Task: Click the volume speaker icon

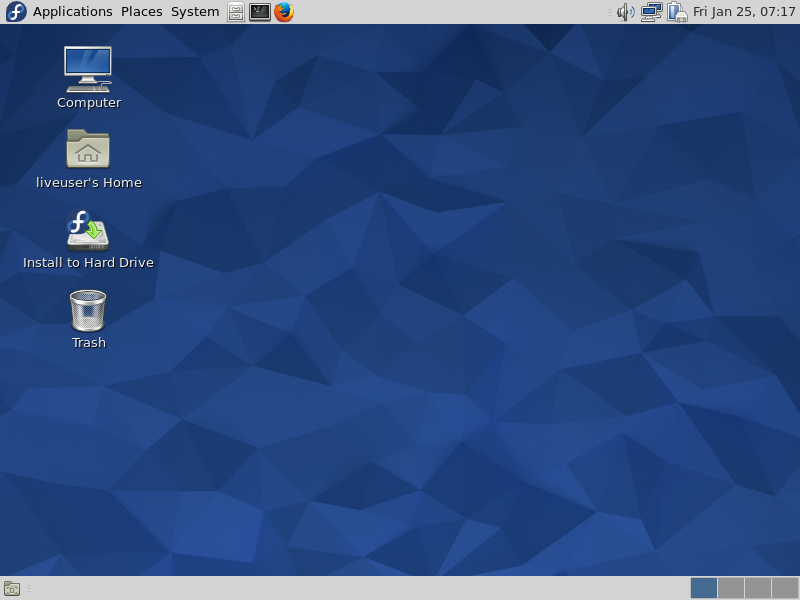Action: pos(626,12)
